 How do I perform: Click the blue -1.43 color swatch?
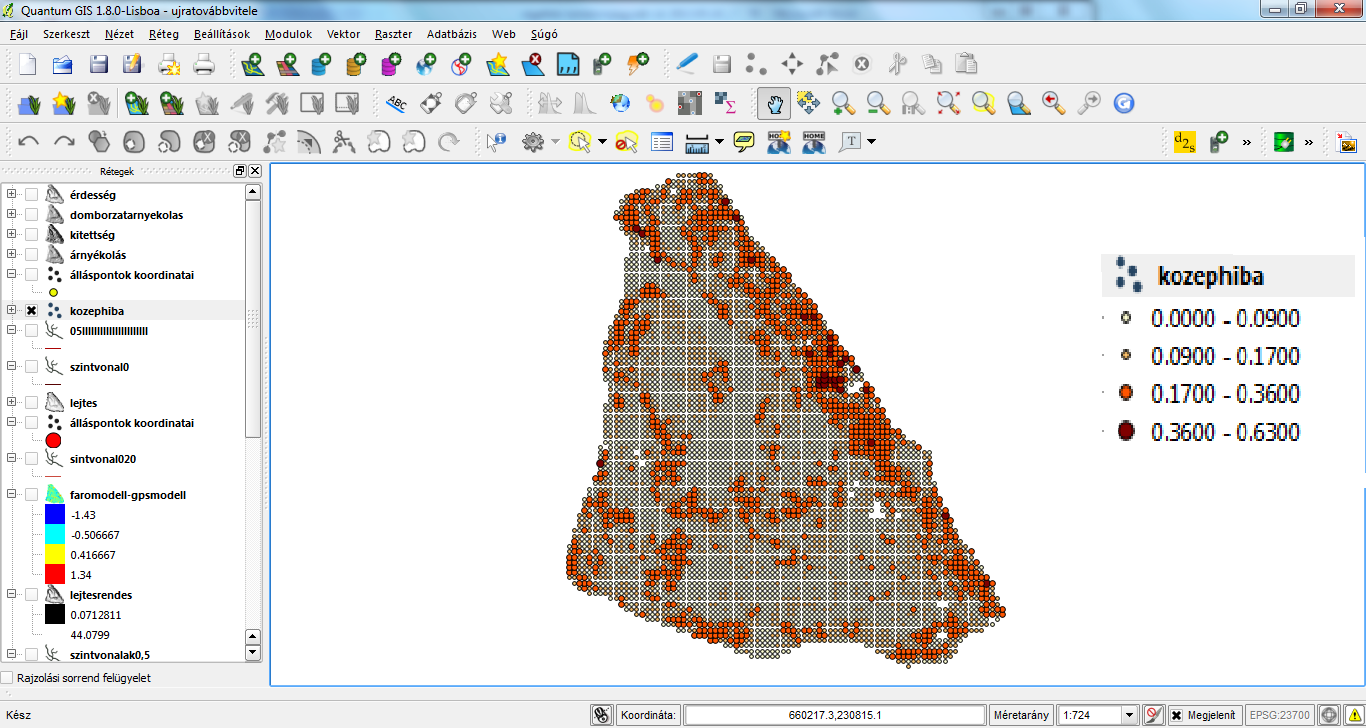(x=54, y=514)
